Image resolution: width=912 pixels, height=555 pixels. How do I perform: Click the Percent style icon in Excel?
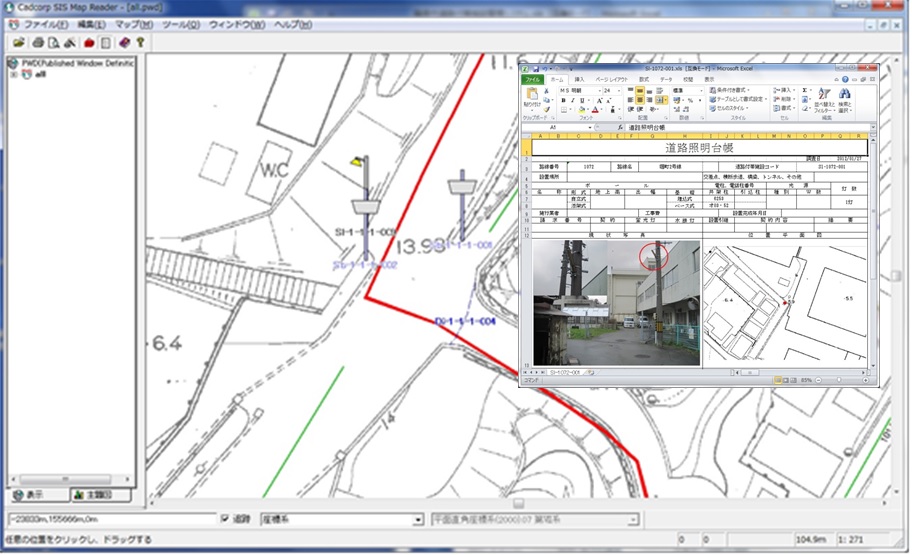pyautogui.click(x=690, y=100)
